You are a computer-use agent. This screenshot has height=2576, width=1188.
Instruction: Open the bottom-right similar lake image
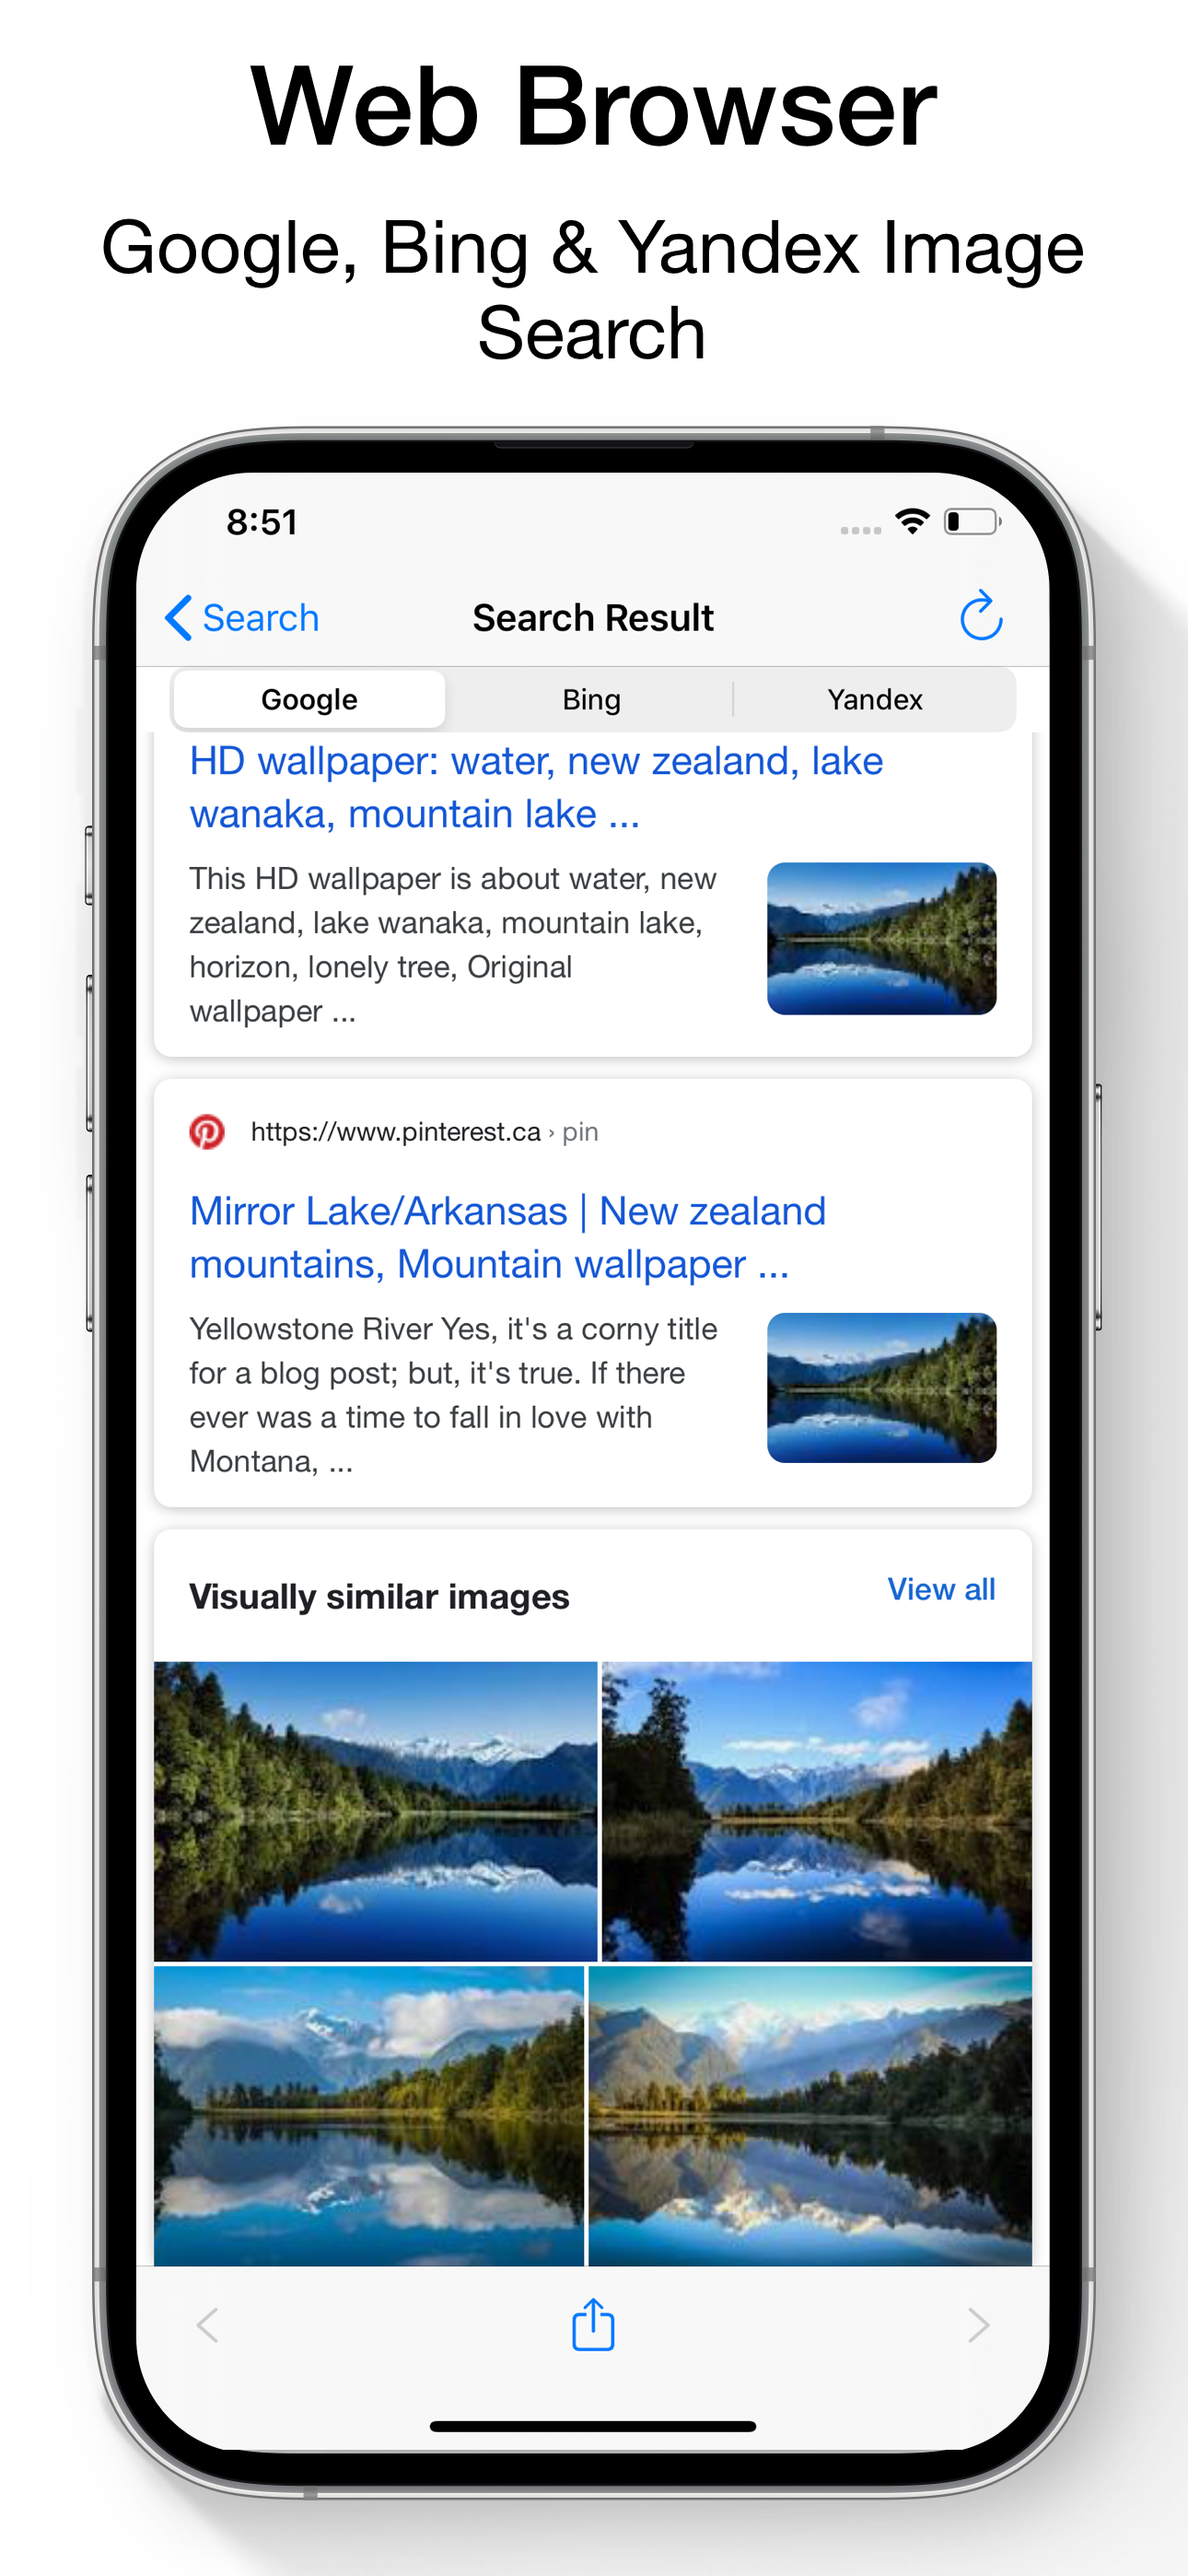(x=810, y=2116)
